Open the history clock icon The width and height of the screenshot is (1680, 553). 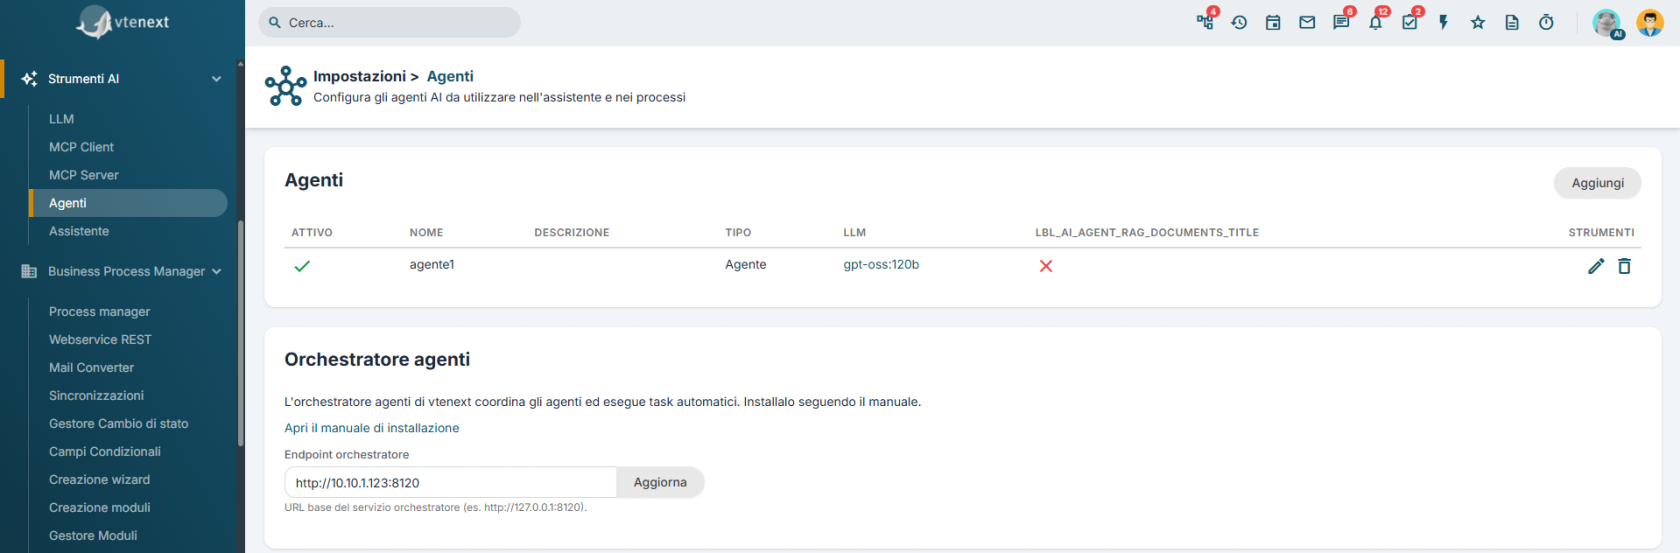click(x=1239, y=22)
